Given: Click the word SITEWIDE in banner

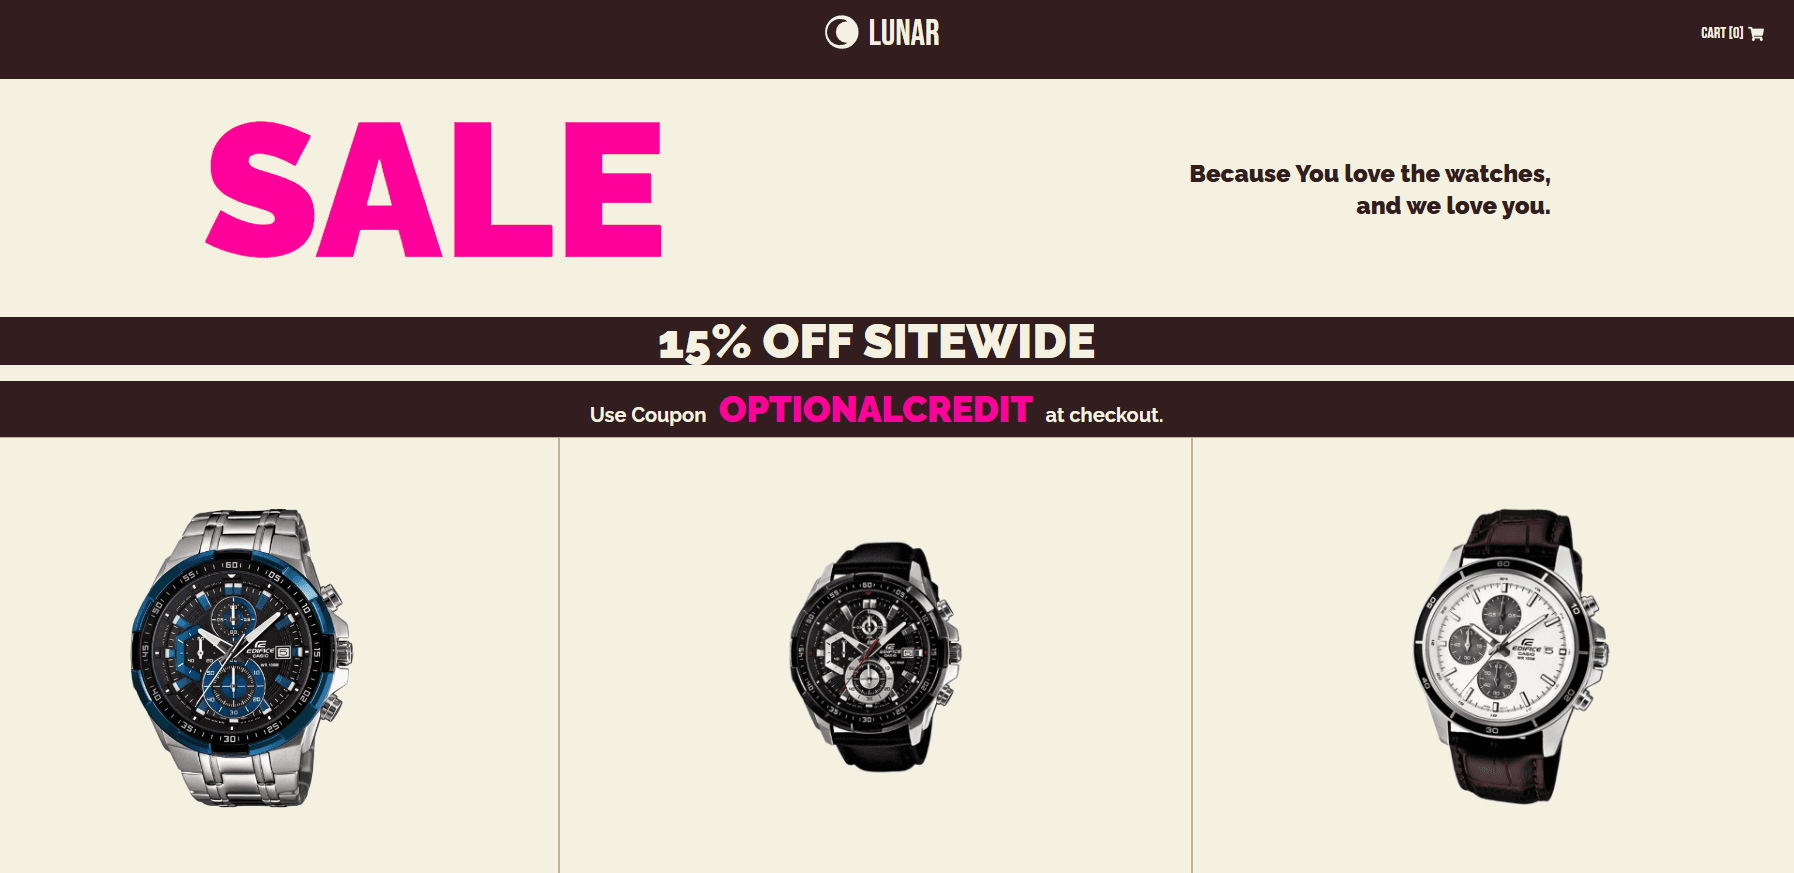Looking at the screenshot, I should (978, 342).
